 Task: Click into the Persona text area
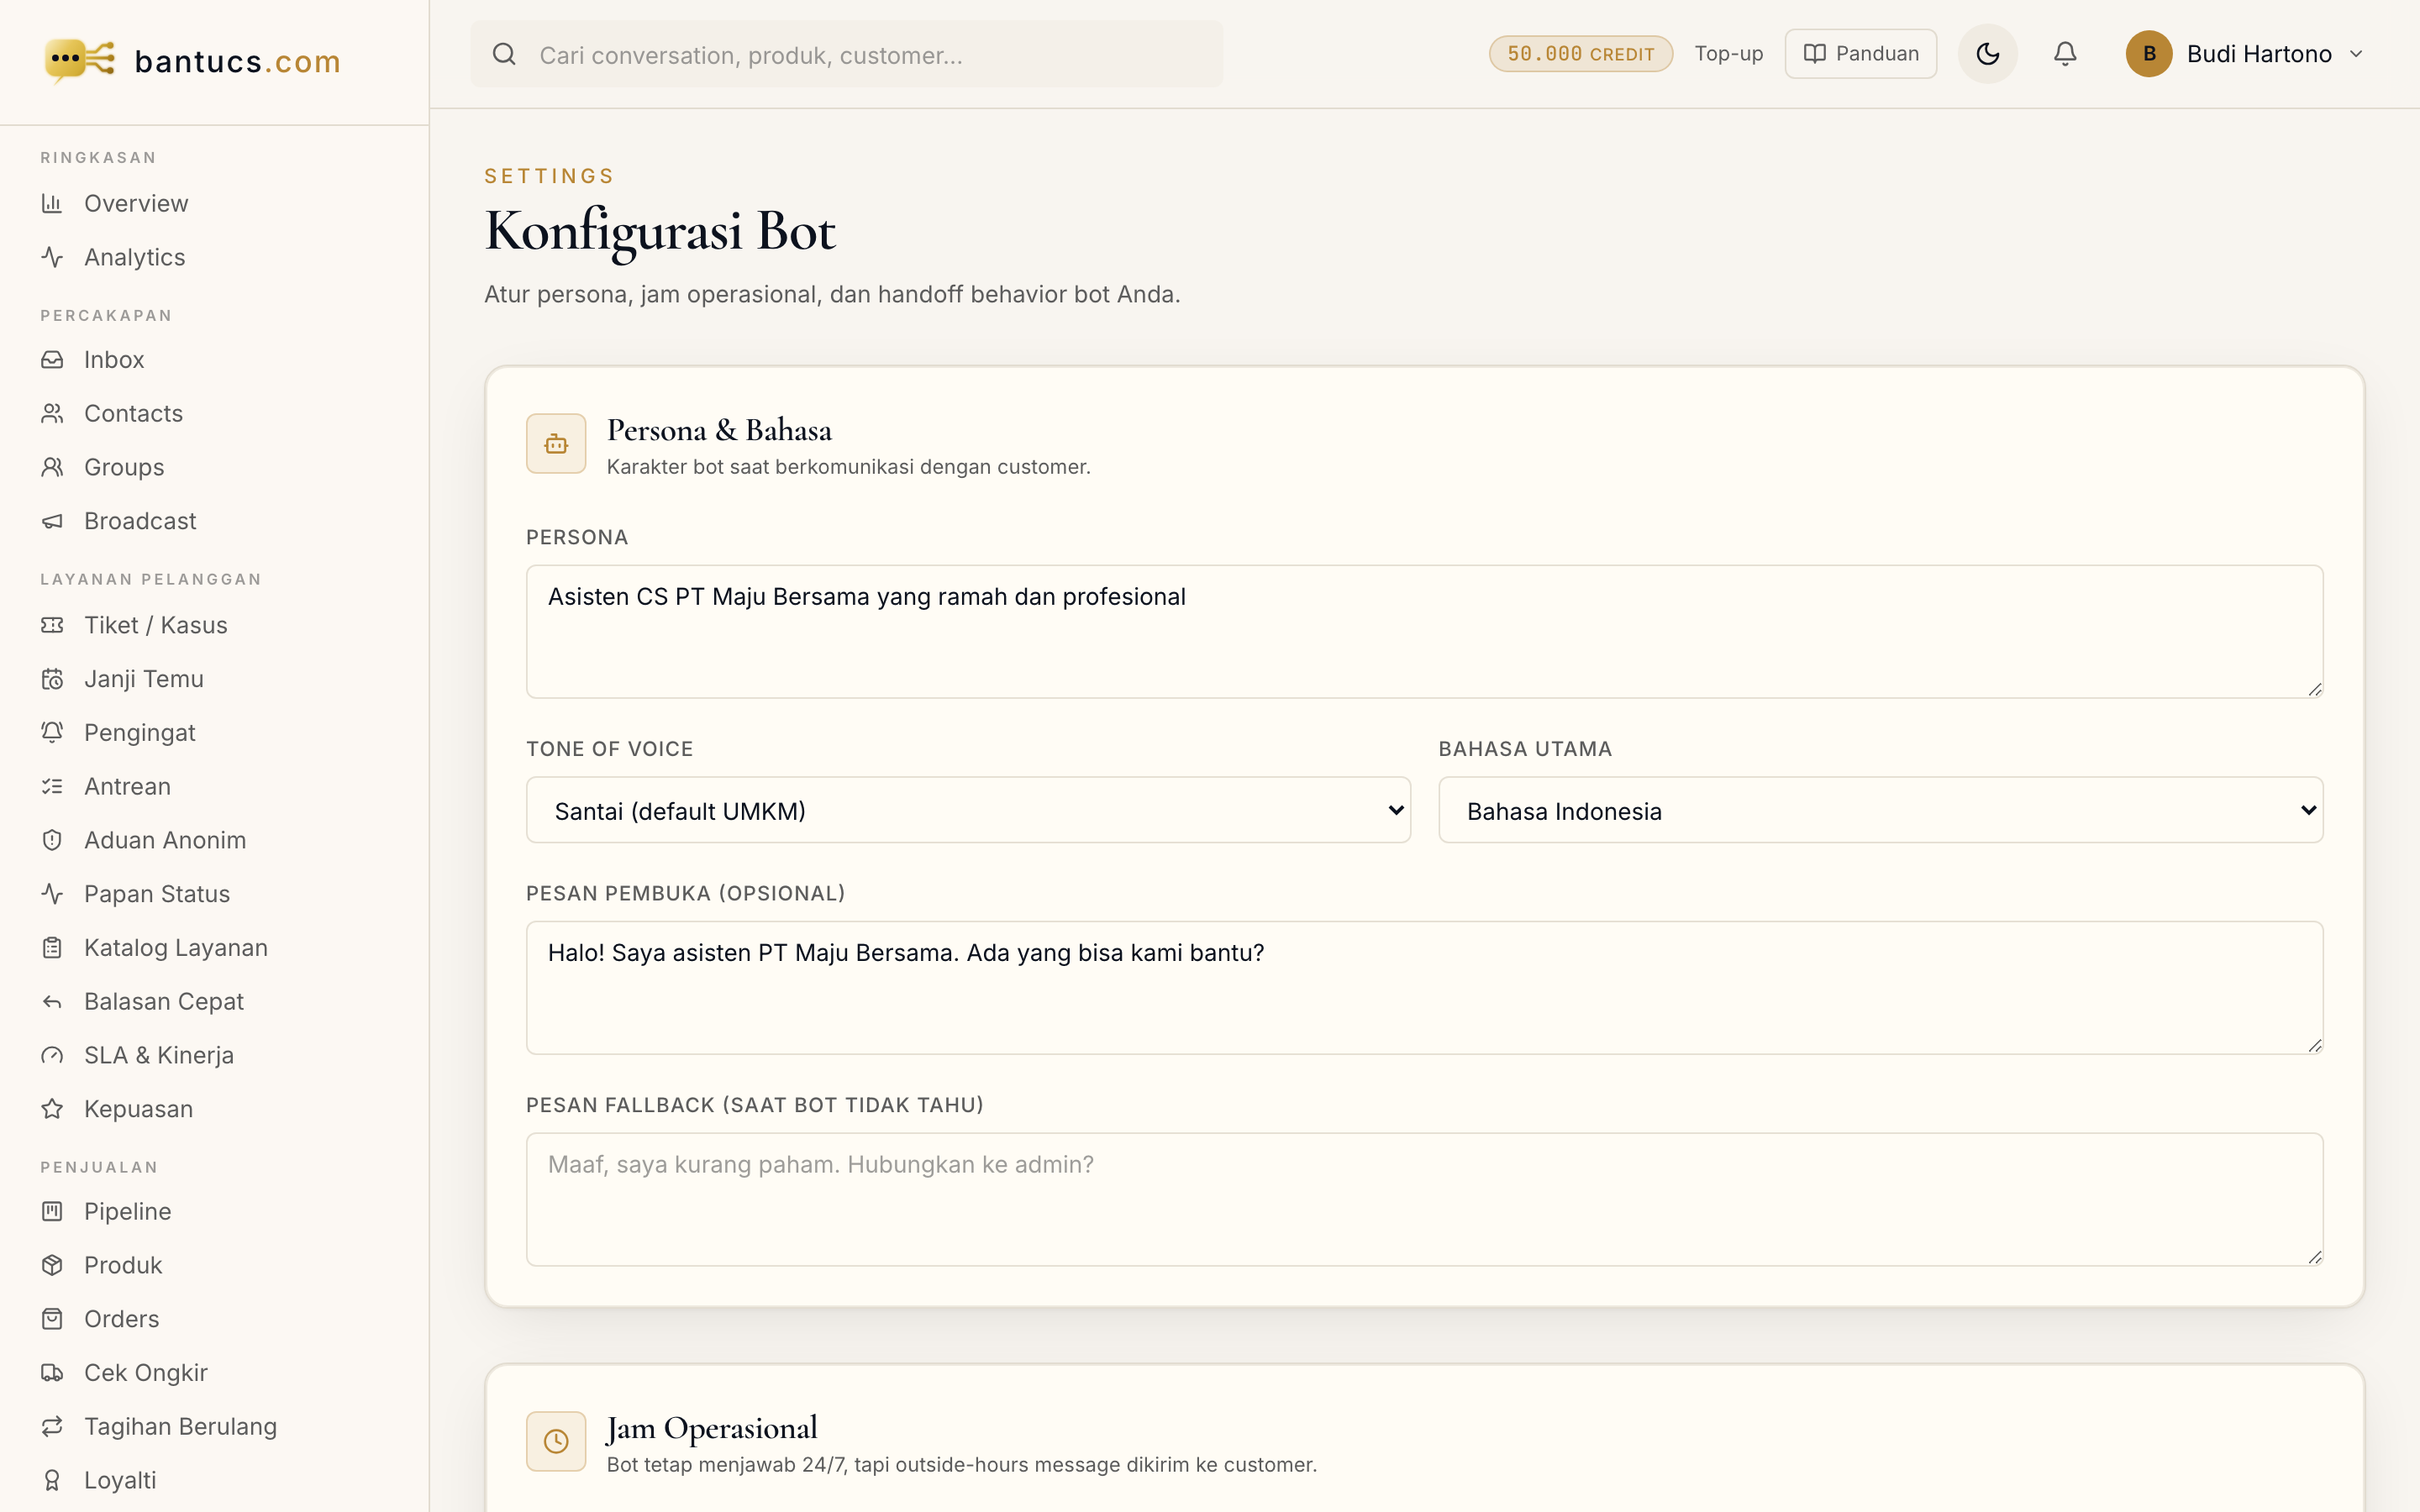click(x=1424, y=632)
